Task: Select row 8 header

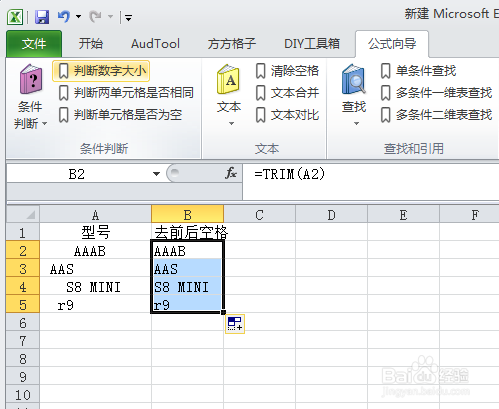Action: (x=23, y=358)
